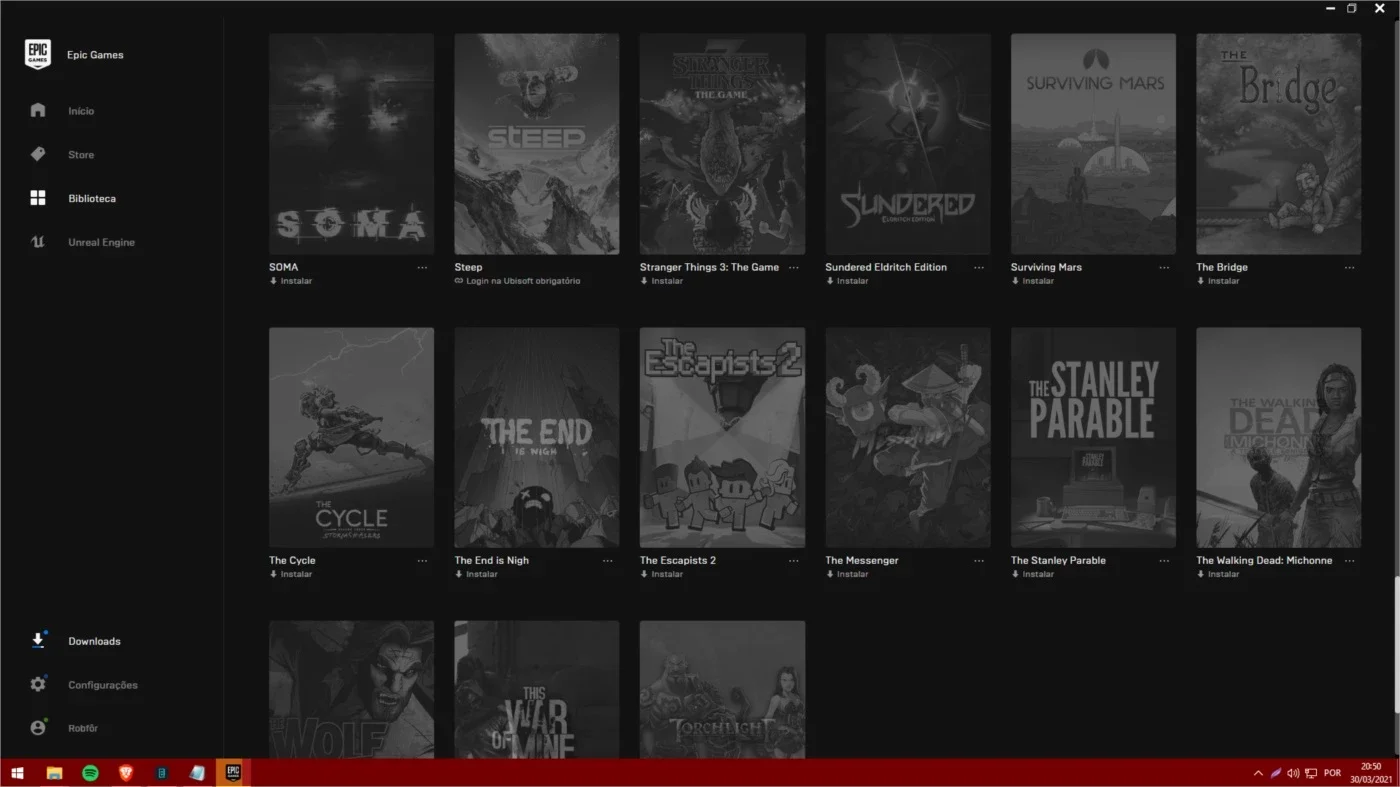
Task: Click install arrow icon under The Stanley Parable
Action: coord(1015,574)
